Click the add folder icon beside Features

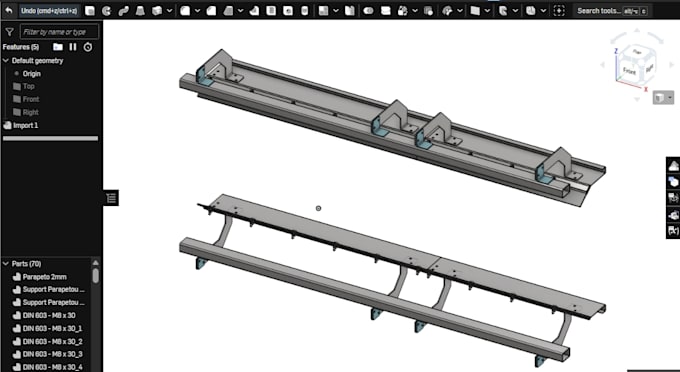tap(58, 47)
